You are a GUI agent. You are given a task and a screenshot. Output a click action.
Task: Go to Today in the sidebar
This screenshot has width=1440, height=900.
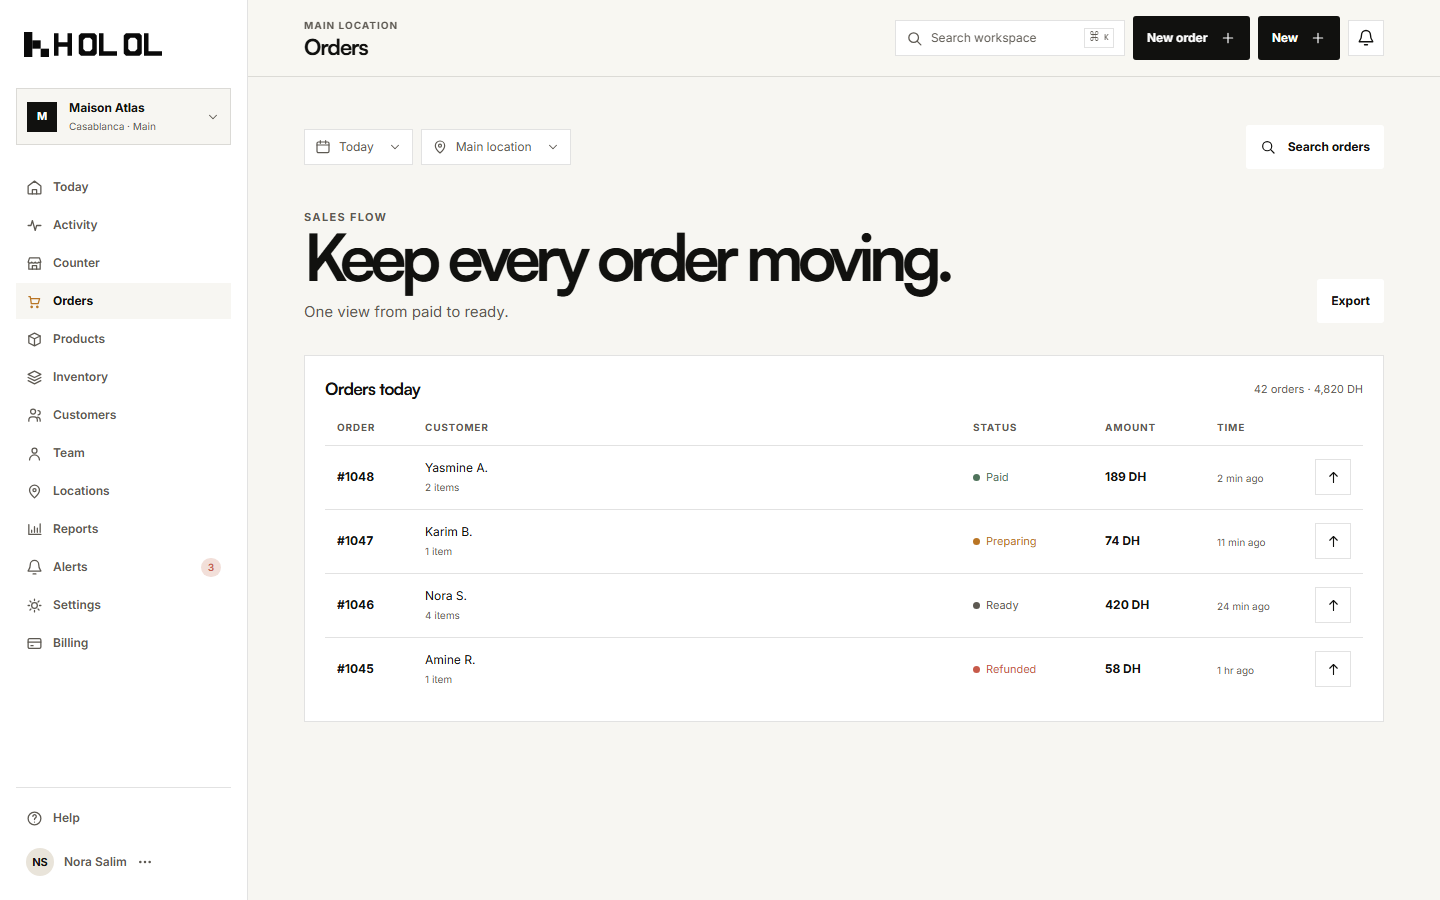pyautogui.click(x=123, y=187)
